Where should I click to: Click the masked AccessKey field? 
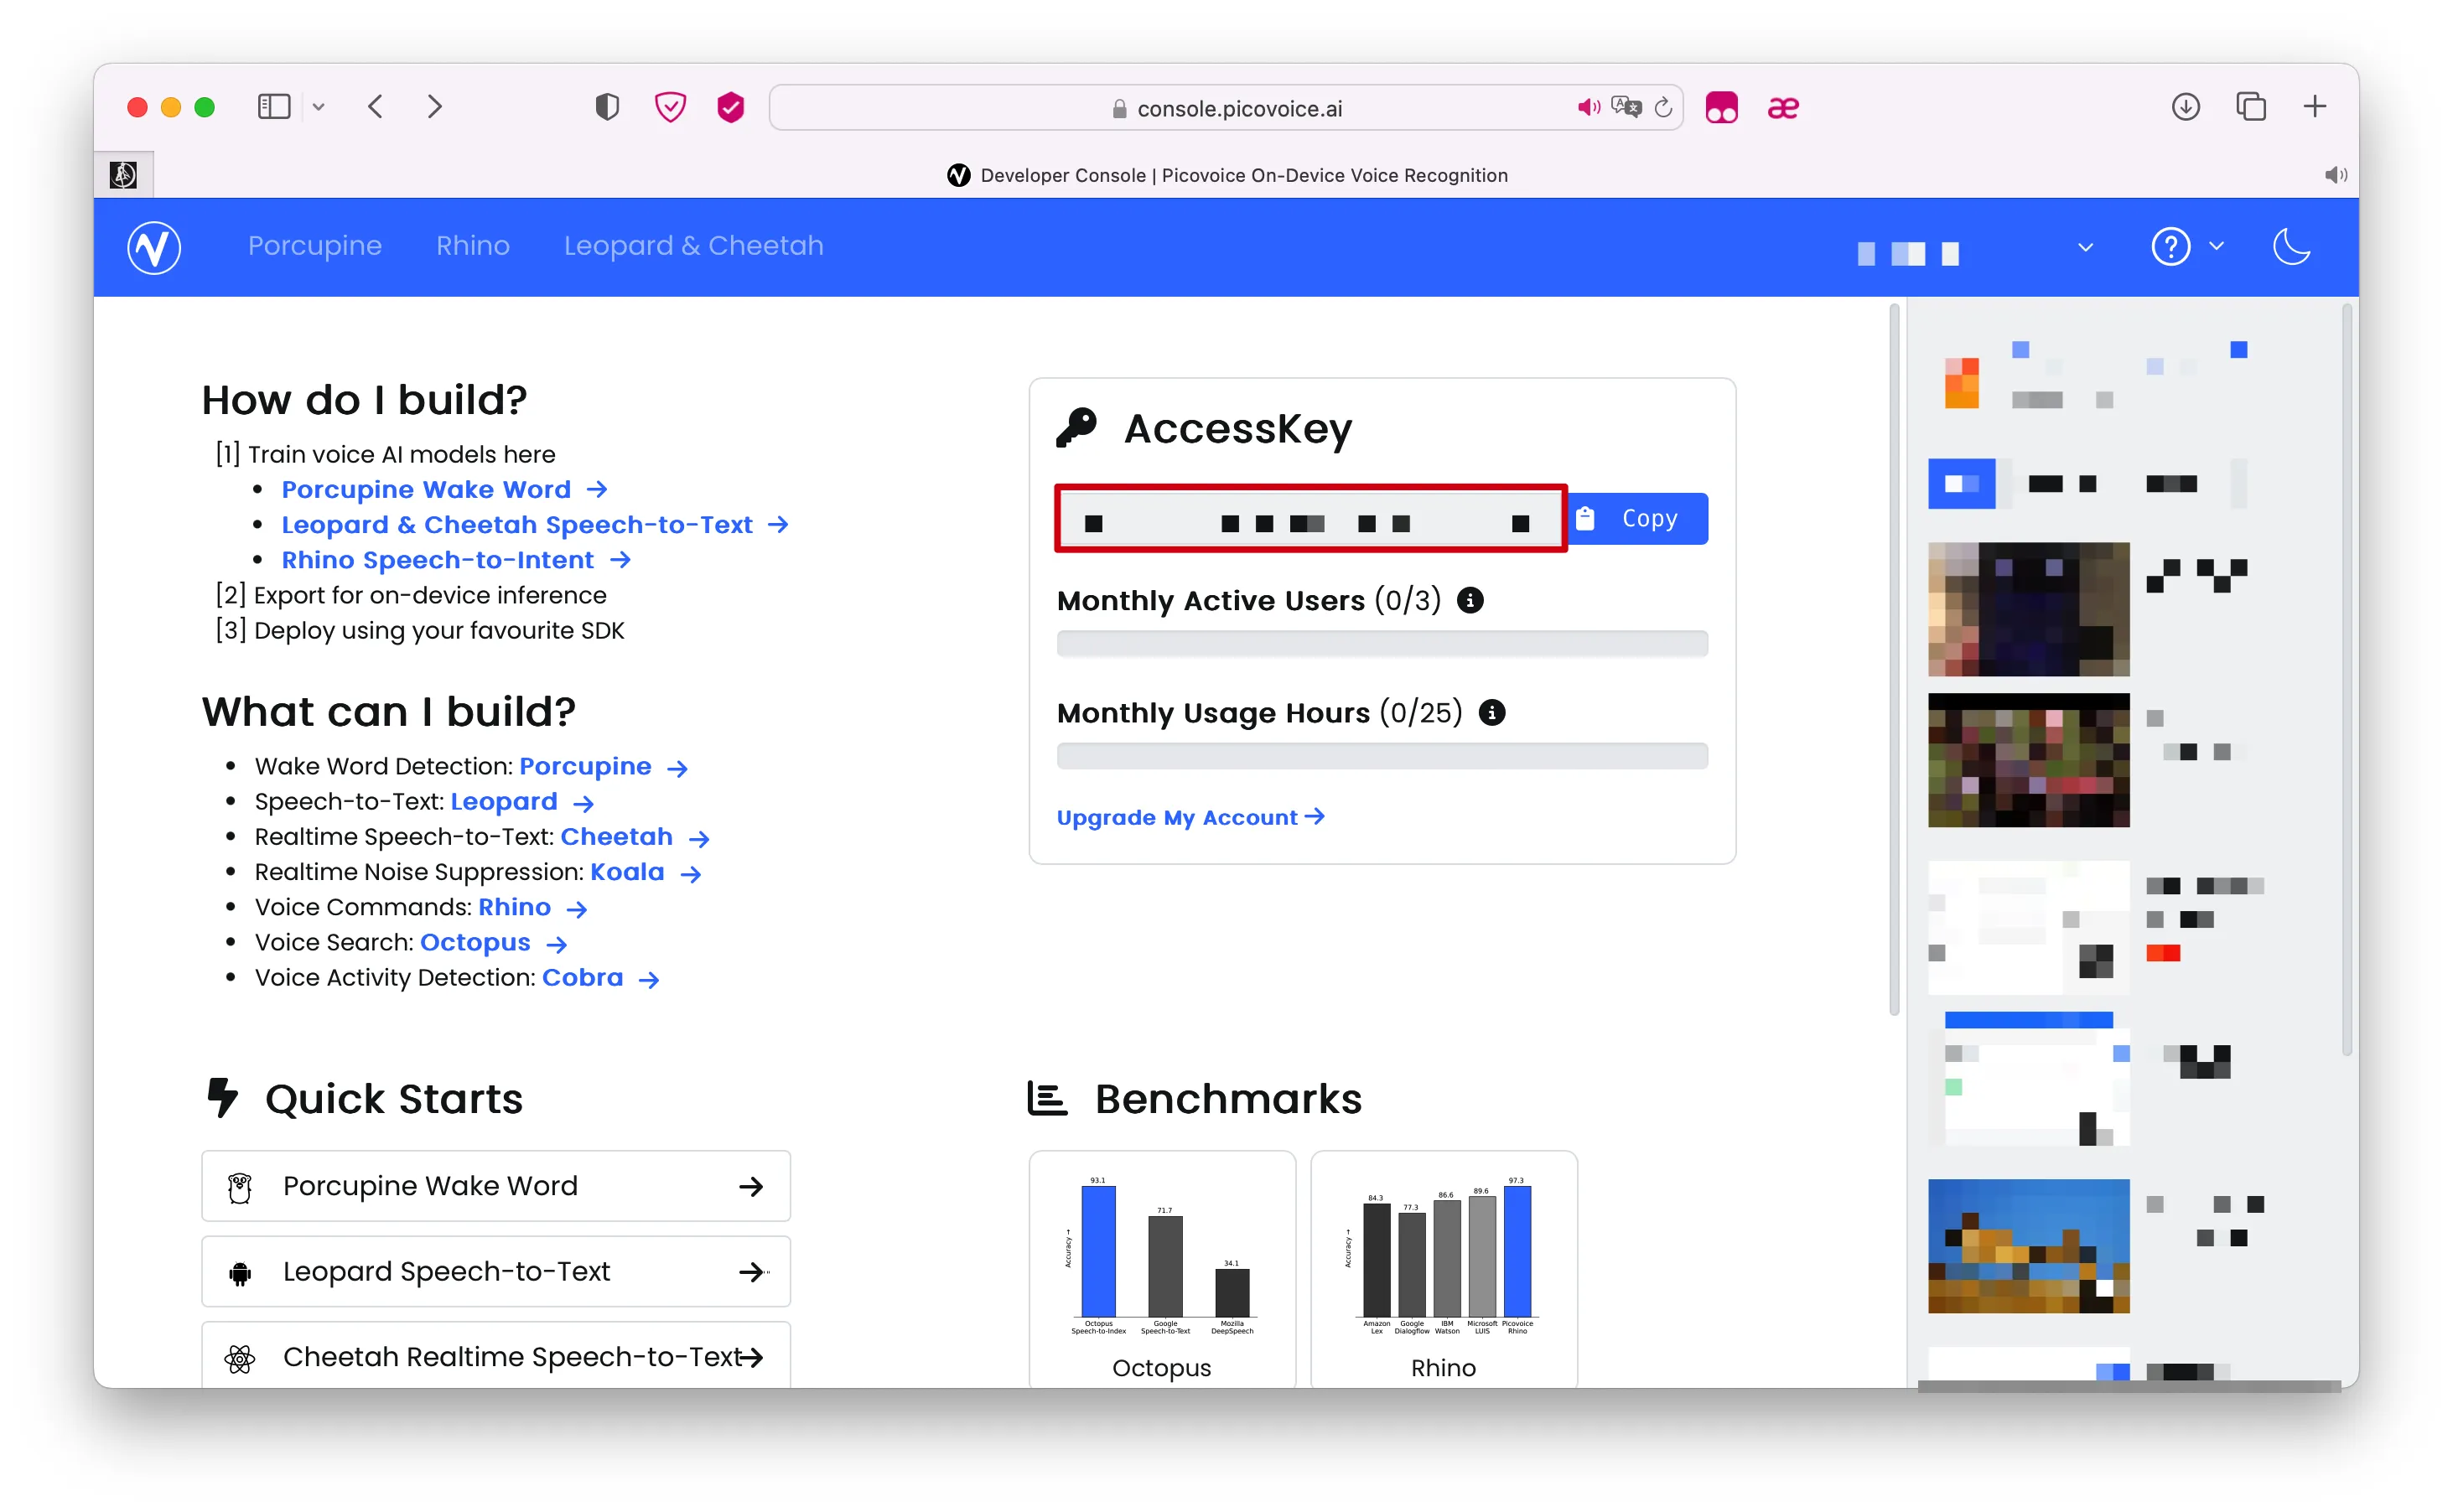[x=1311, y=519]
